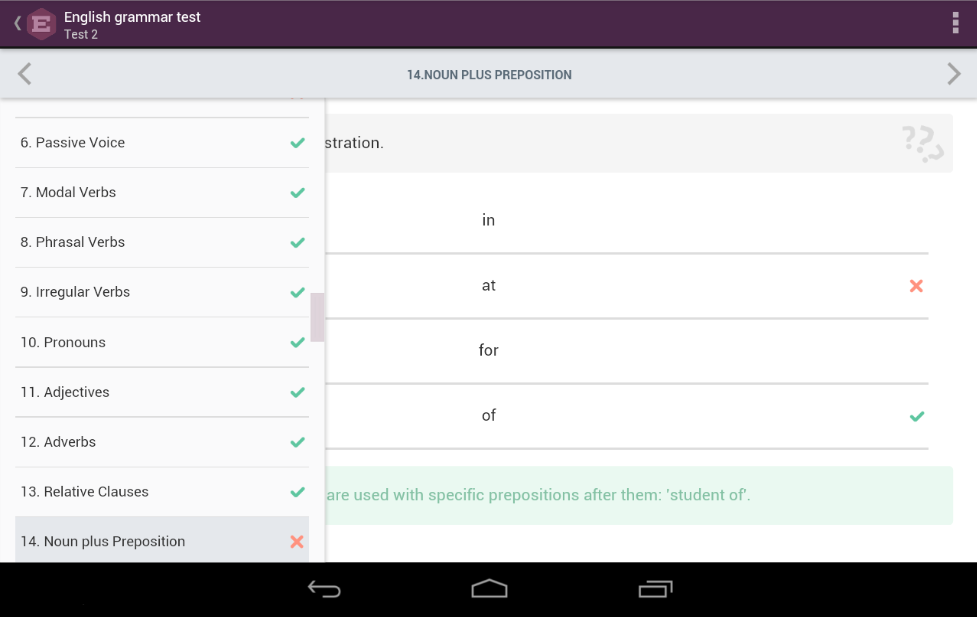
Task: Go to next question with right arrow
Action: point(953,74)
